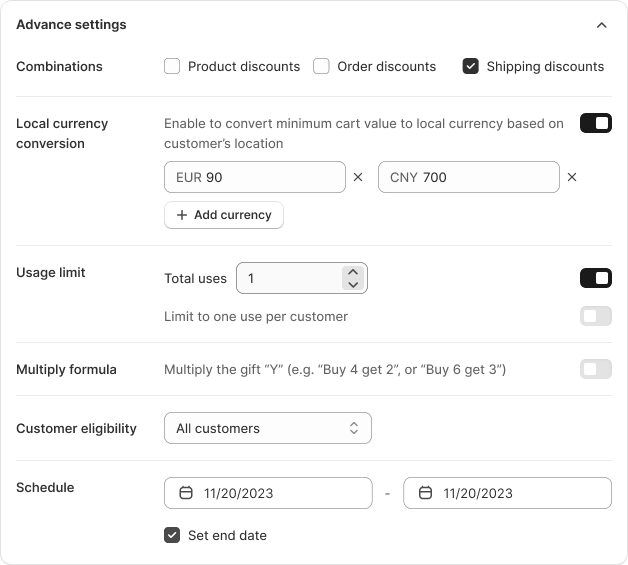Increase Total uses with up arrow
628x565 pixels.
[x=352, y=272]
